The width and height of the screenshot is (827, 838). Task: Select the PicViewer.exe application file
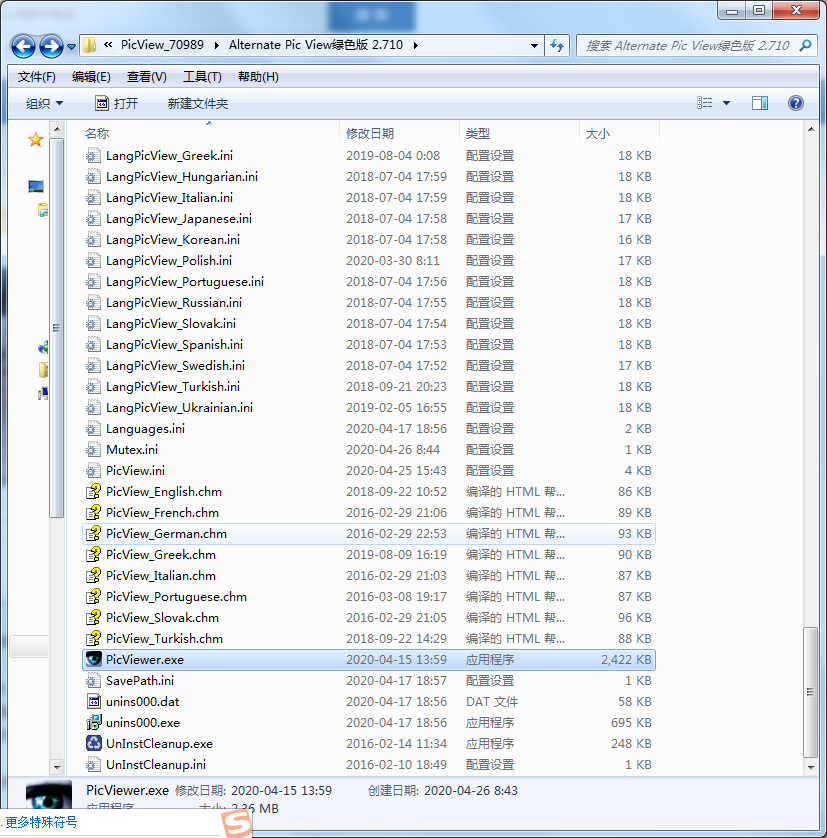pyautogui.click(x=145, y=660)
